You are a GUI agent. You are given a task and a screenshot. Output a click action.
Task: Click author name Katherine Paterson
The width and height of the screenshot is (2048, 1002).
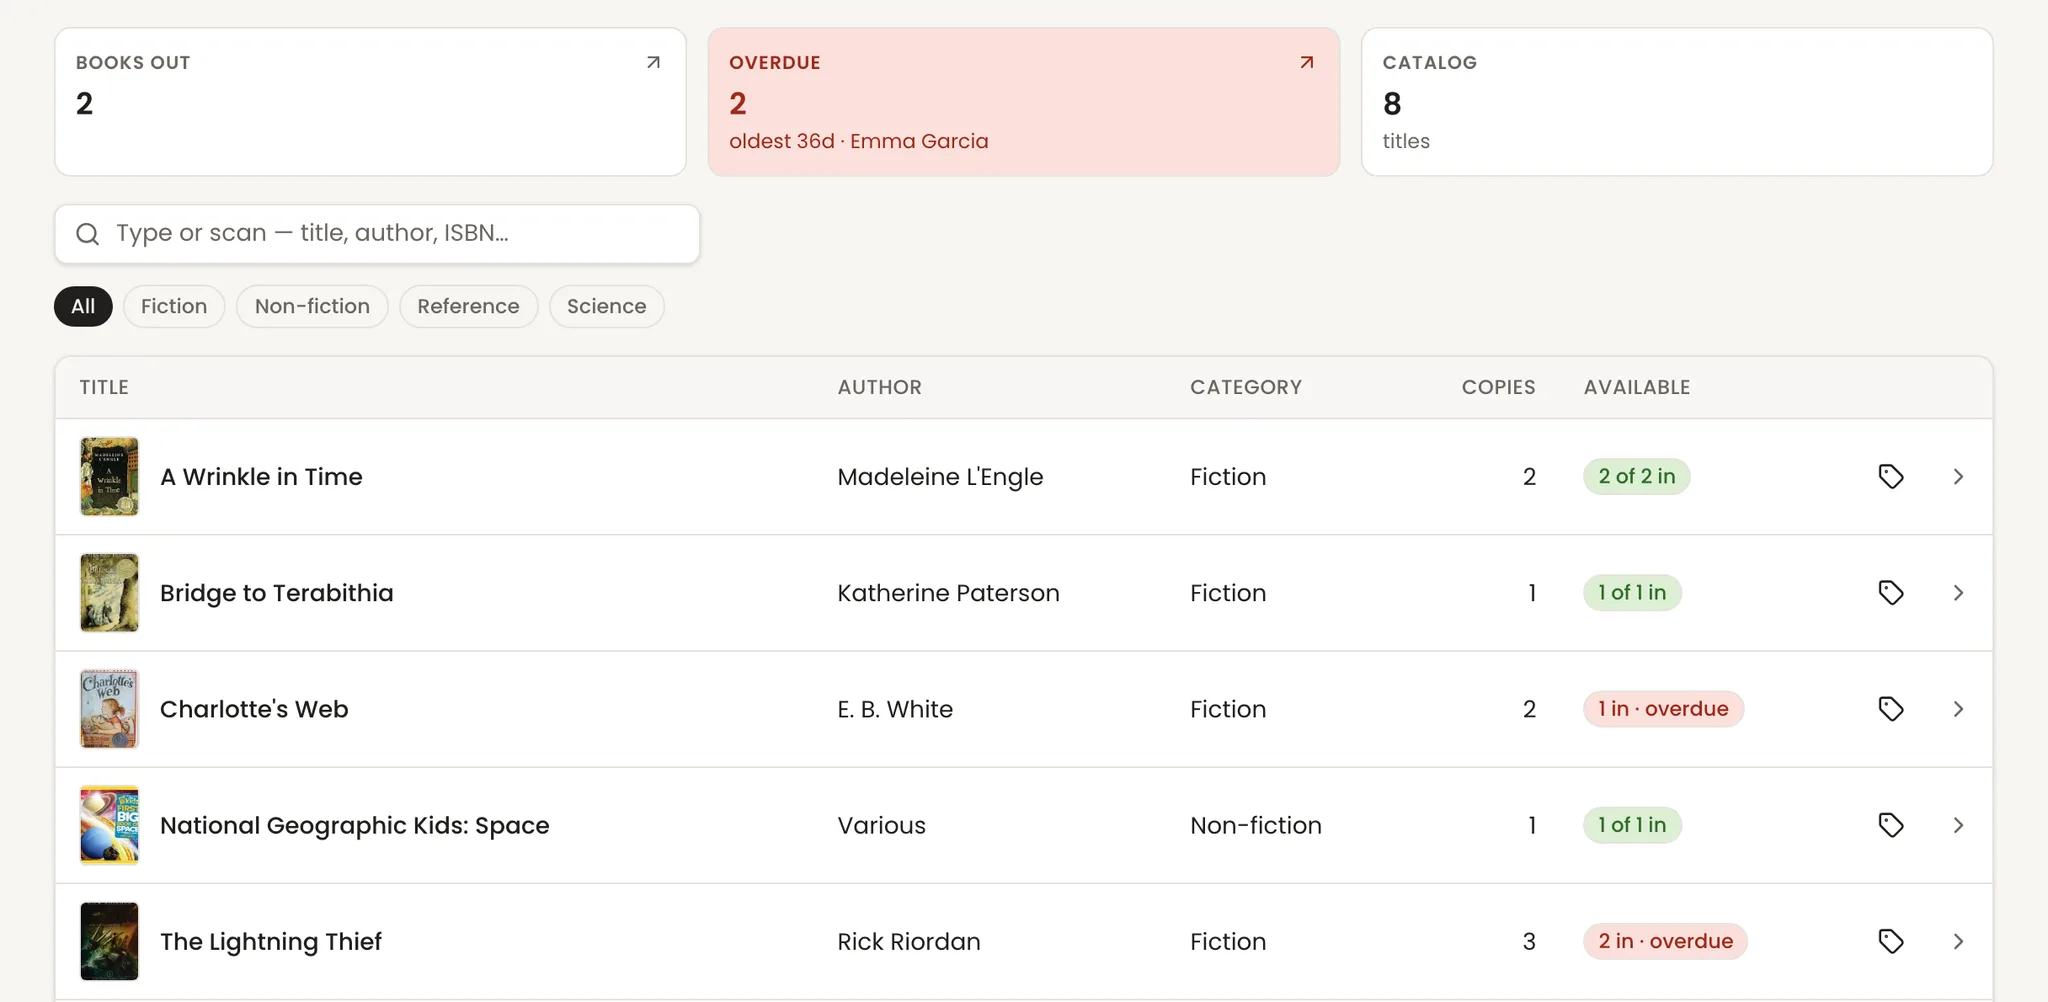(x=948, y=593)
